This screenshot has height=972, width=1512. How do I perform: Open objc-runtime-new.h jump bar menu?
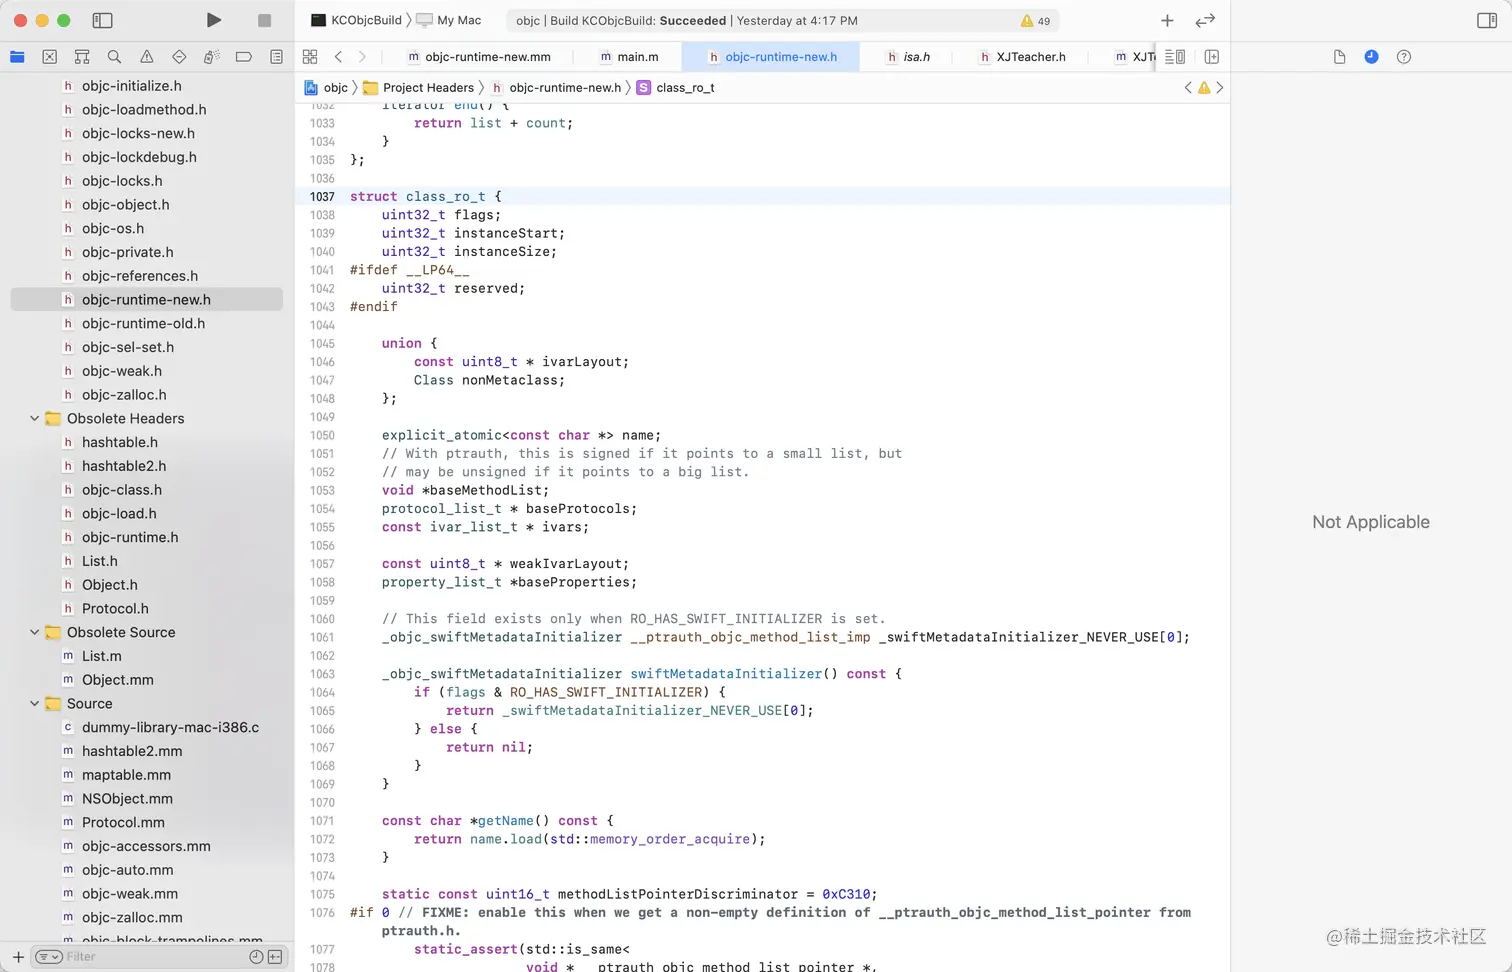[x=556, y=88]
